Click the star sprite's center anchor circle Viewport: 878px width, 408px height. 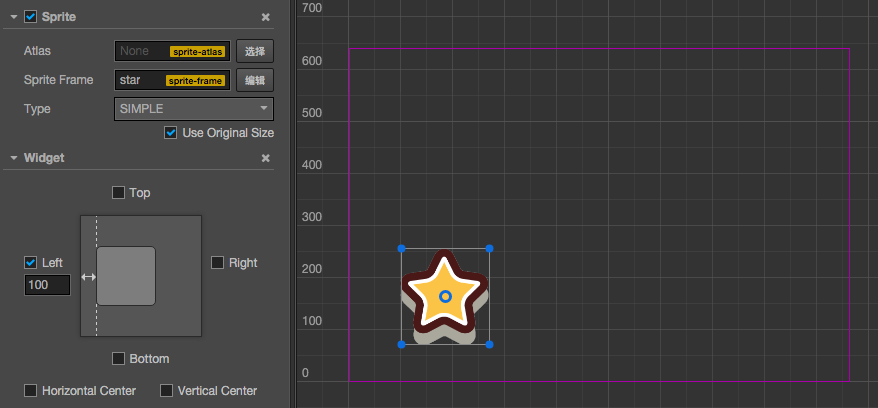446,296
